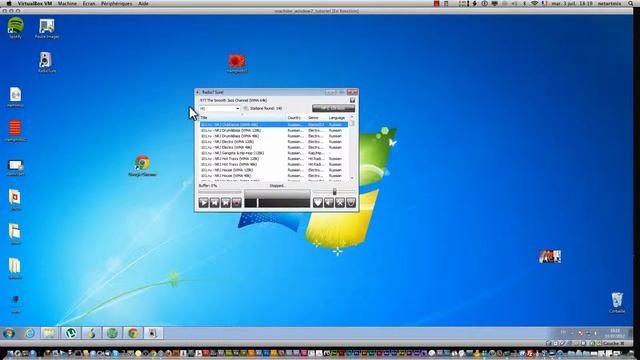Select the NRJ Hot Traxx (WMA 48k) row

pyautogui.click(x=274, y=164)
